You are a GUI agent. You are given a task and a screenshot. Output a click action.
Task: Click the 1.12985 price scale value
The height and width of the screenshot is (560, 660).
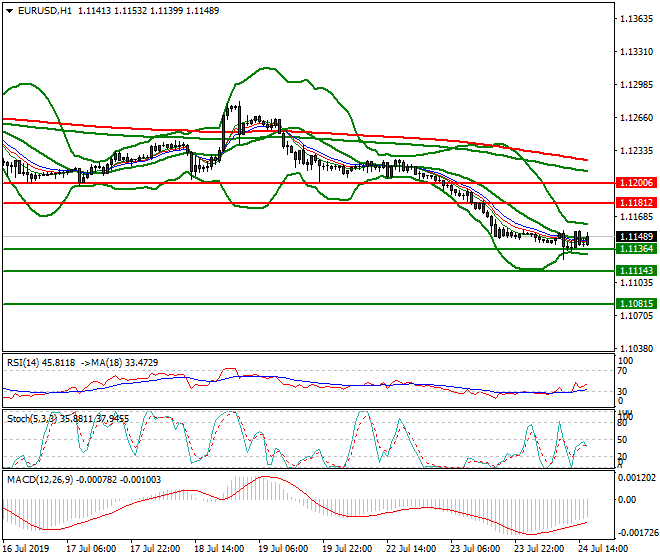click(637, 85)
